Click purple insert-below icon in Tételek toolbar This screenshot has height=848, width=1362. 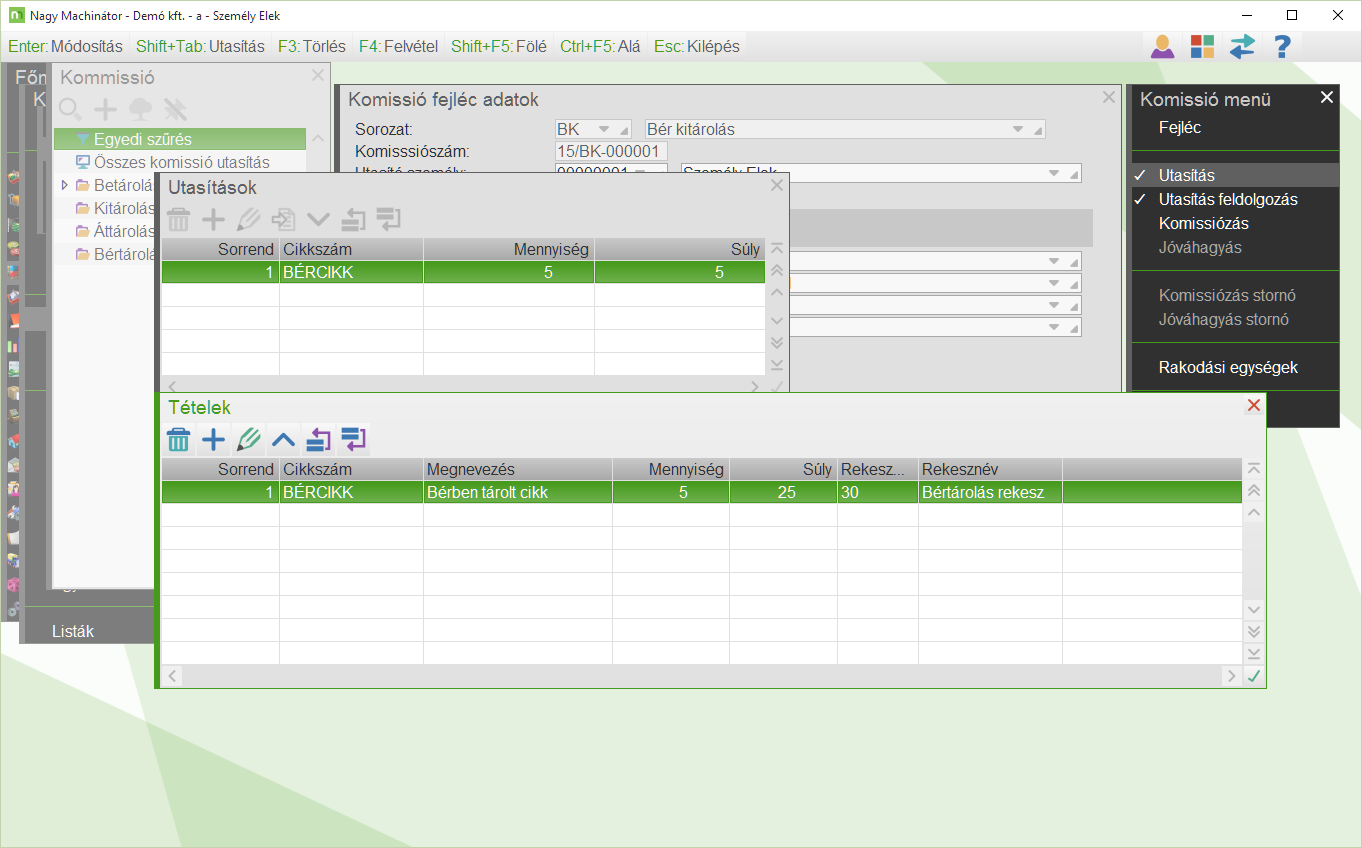(x=354, y=439)
